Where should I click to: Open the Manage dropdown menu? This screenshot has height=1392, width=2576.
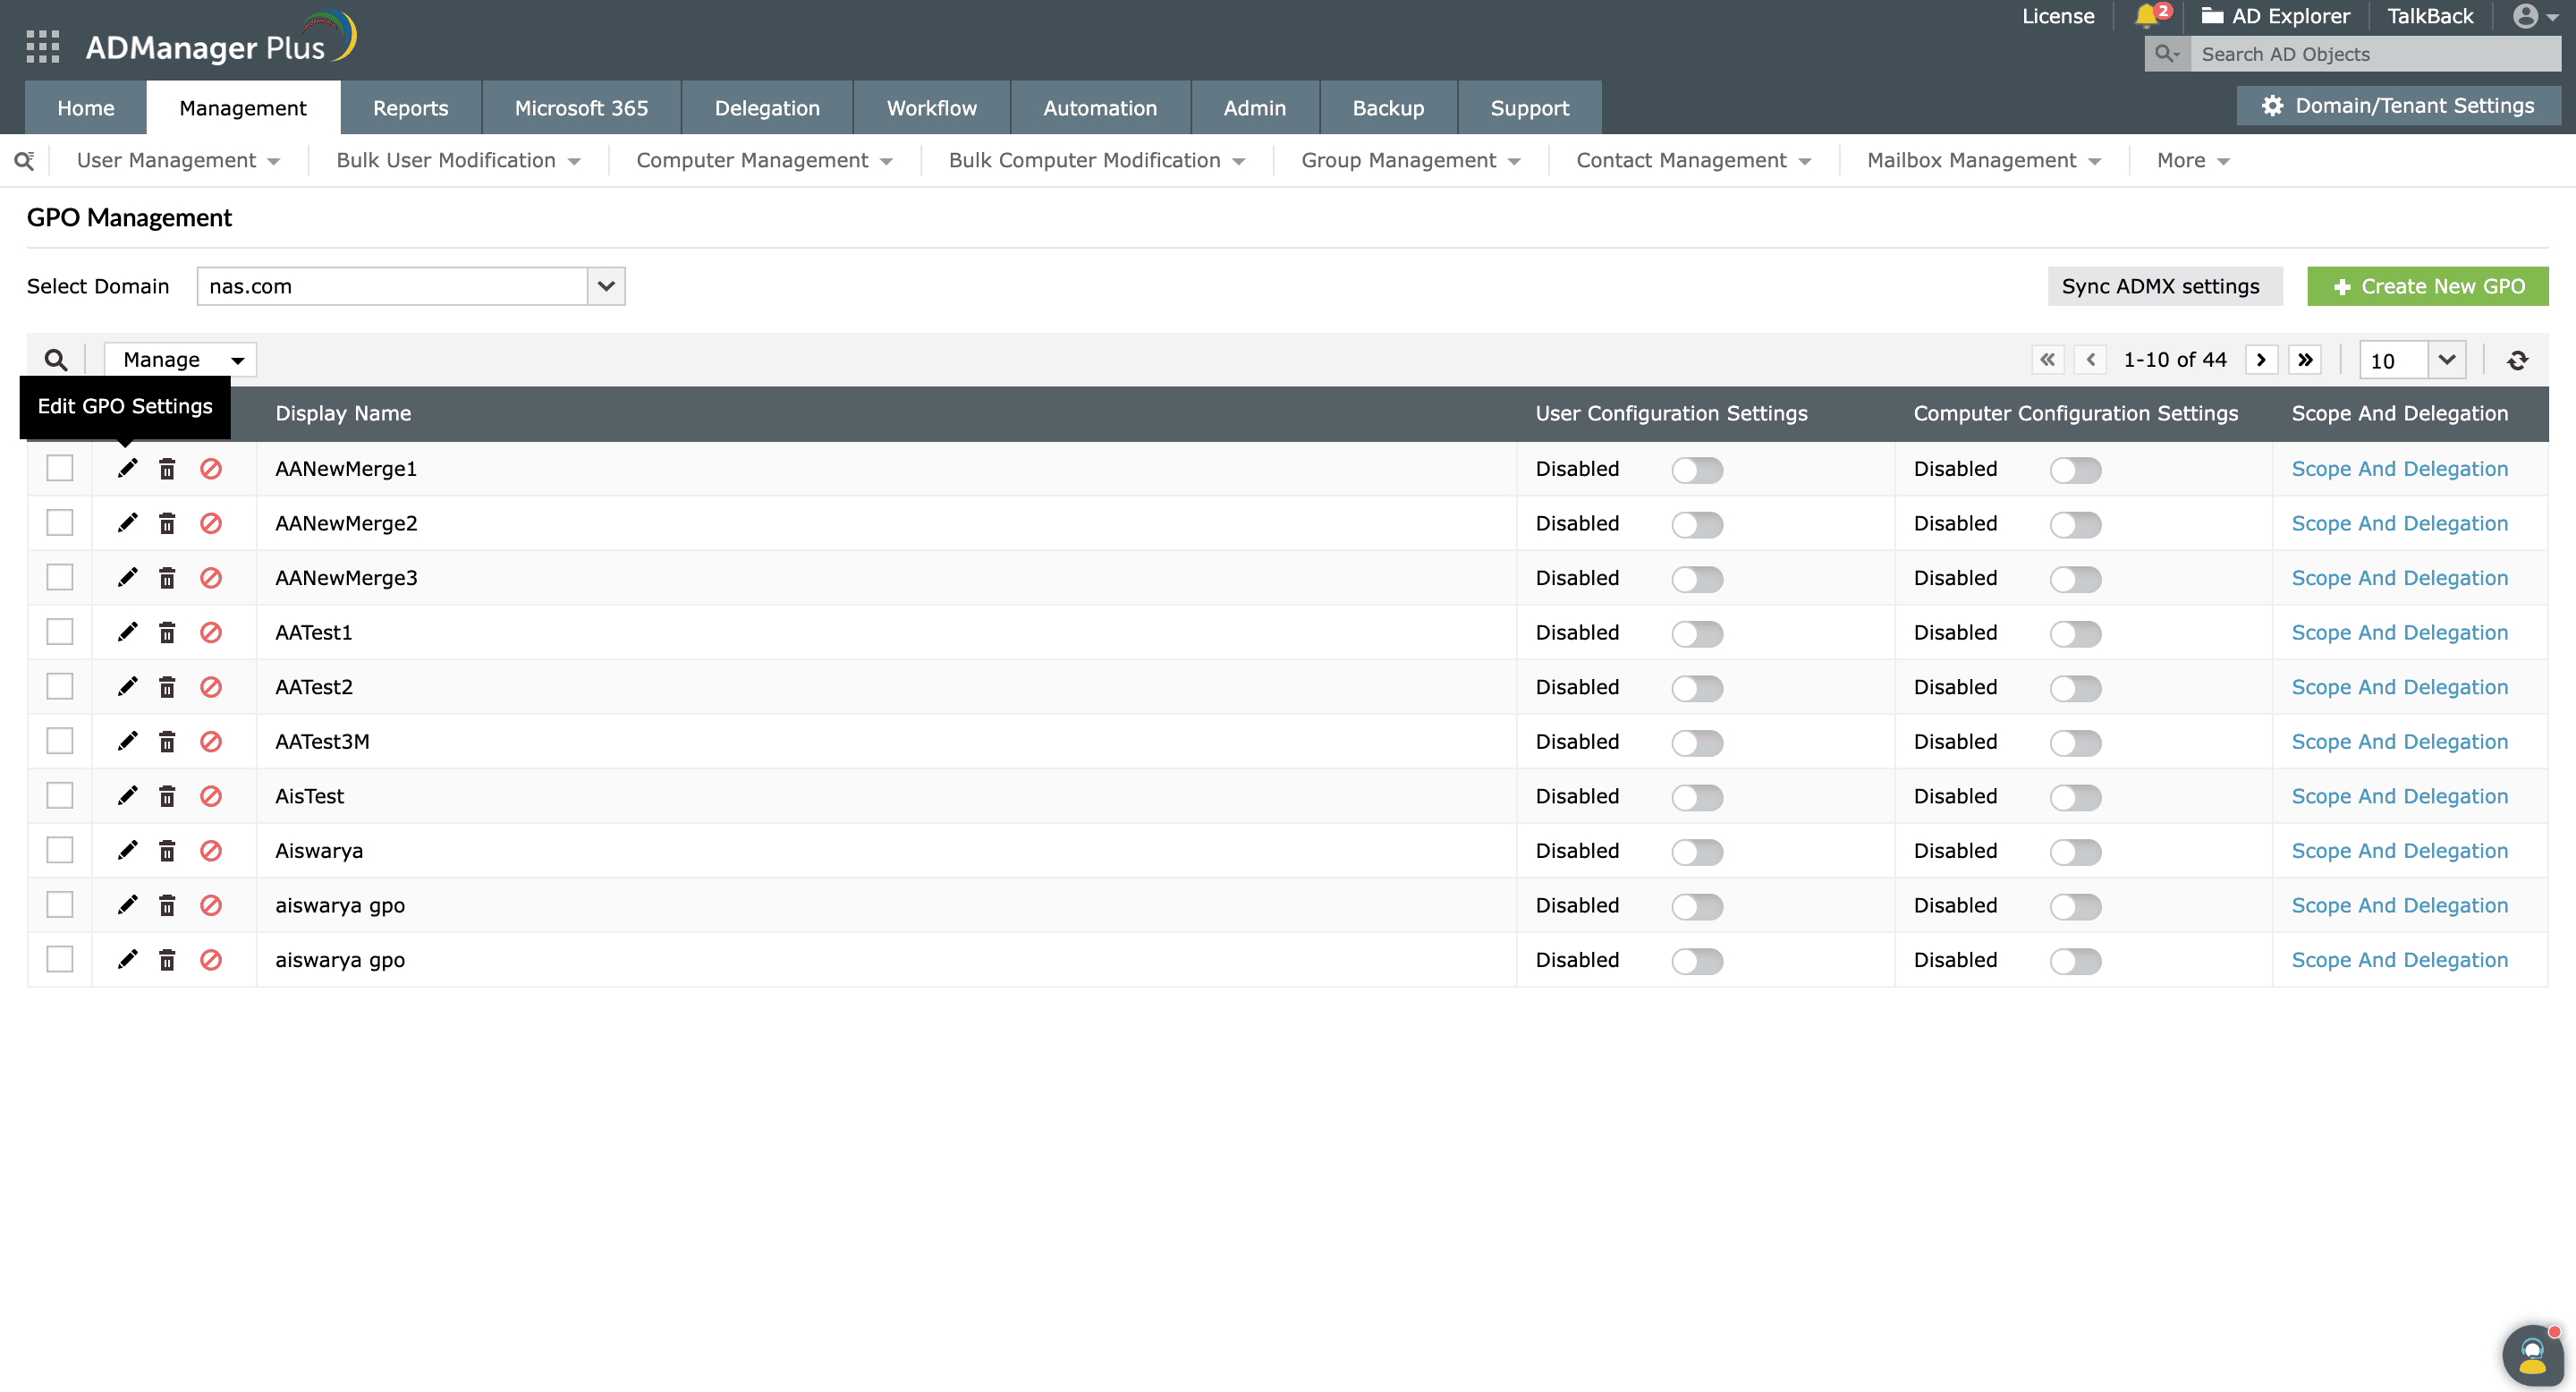tap(181, 360)
